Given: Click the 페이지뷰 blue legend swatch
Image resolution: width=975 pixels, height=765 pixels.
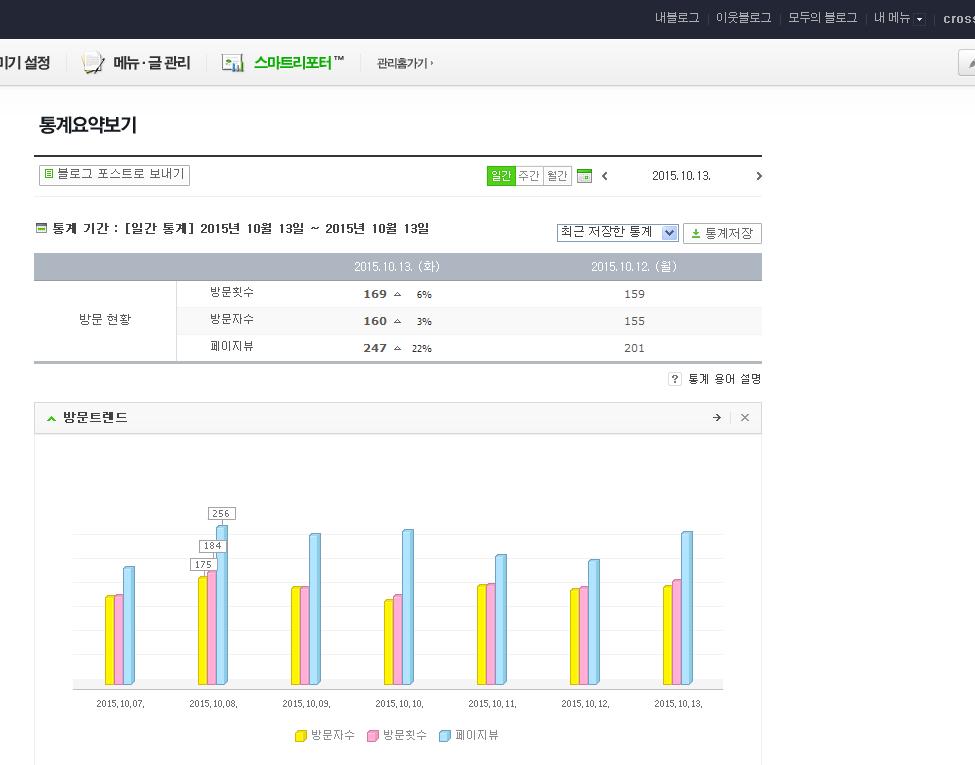Looking at the screenshot, I should tap(445, 736).
